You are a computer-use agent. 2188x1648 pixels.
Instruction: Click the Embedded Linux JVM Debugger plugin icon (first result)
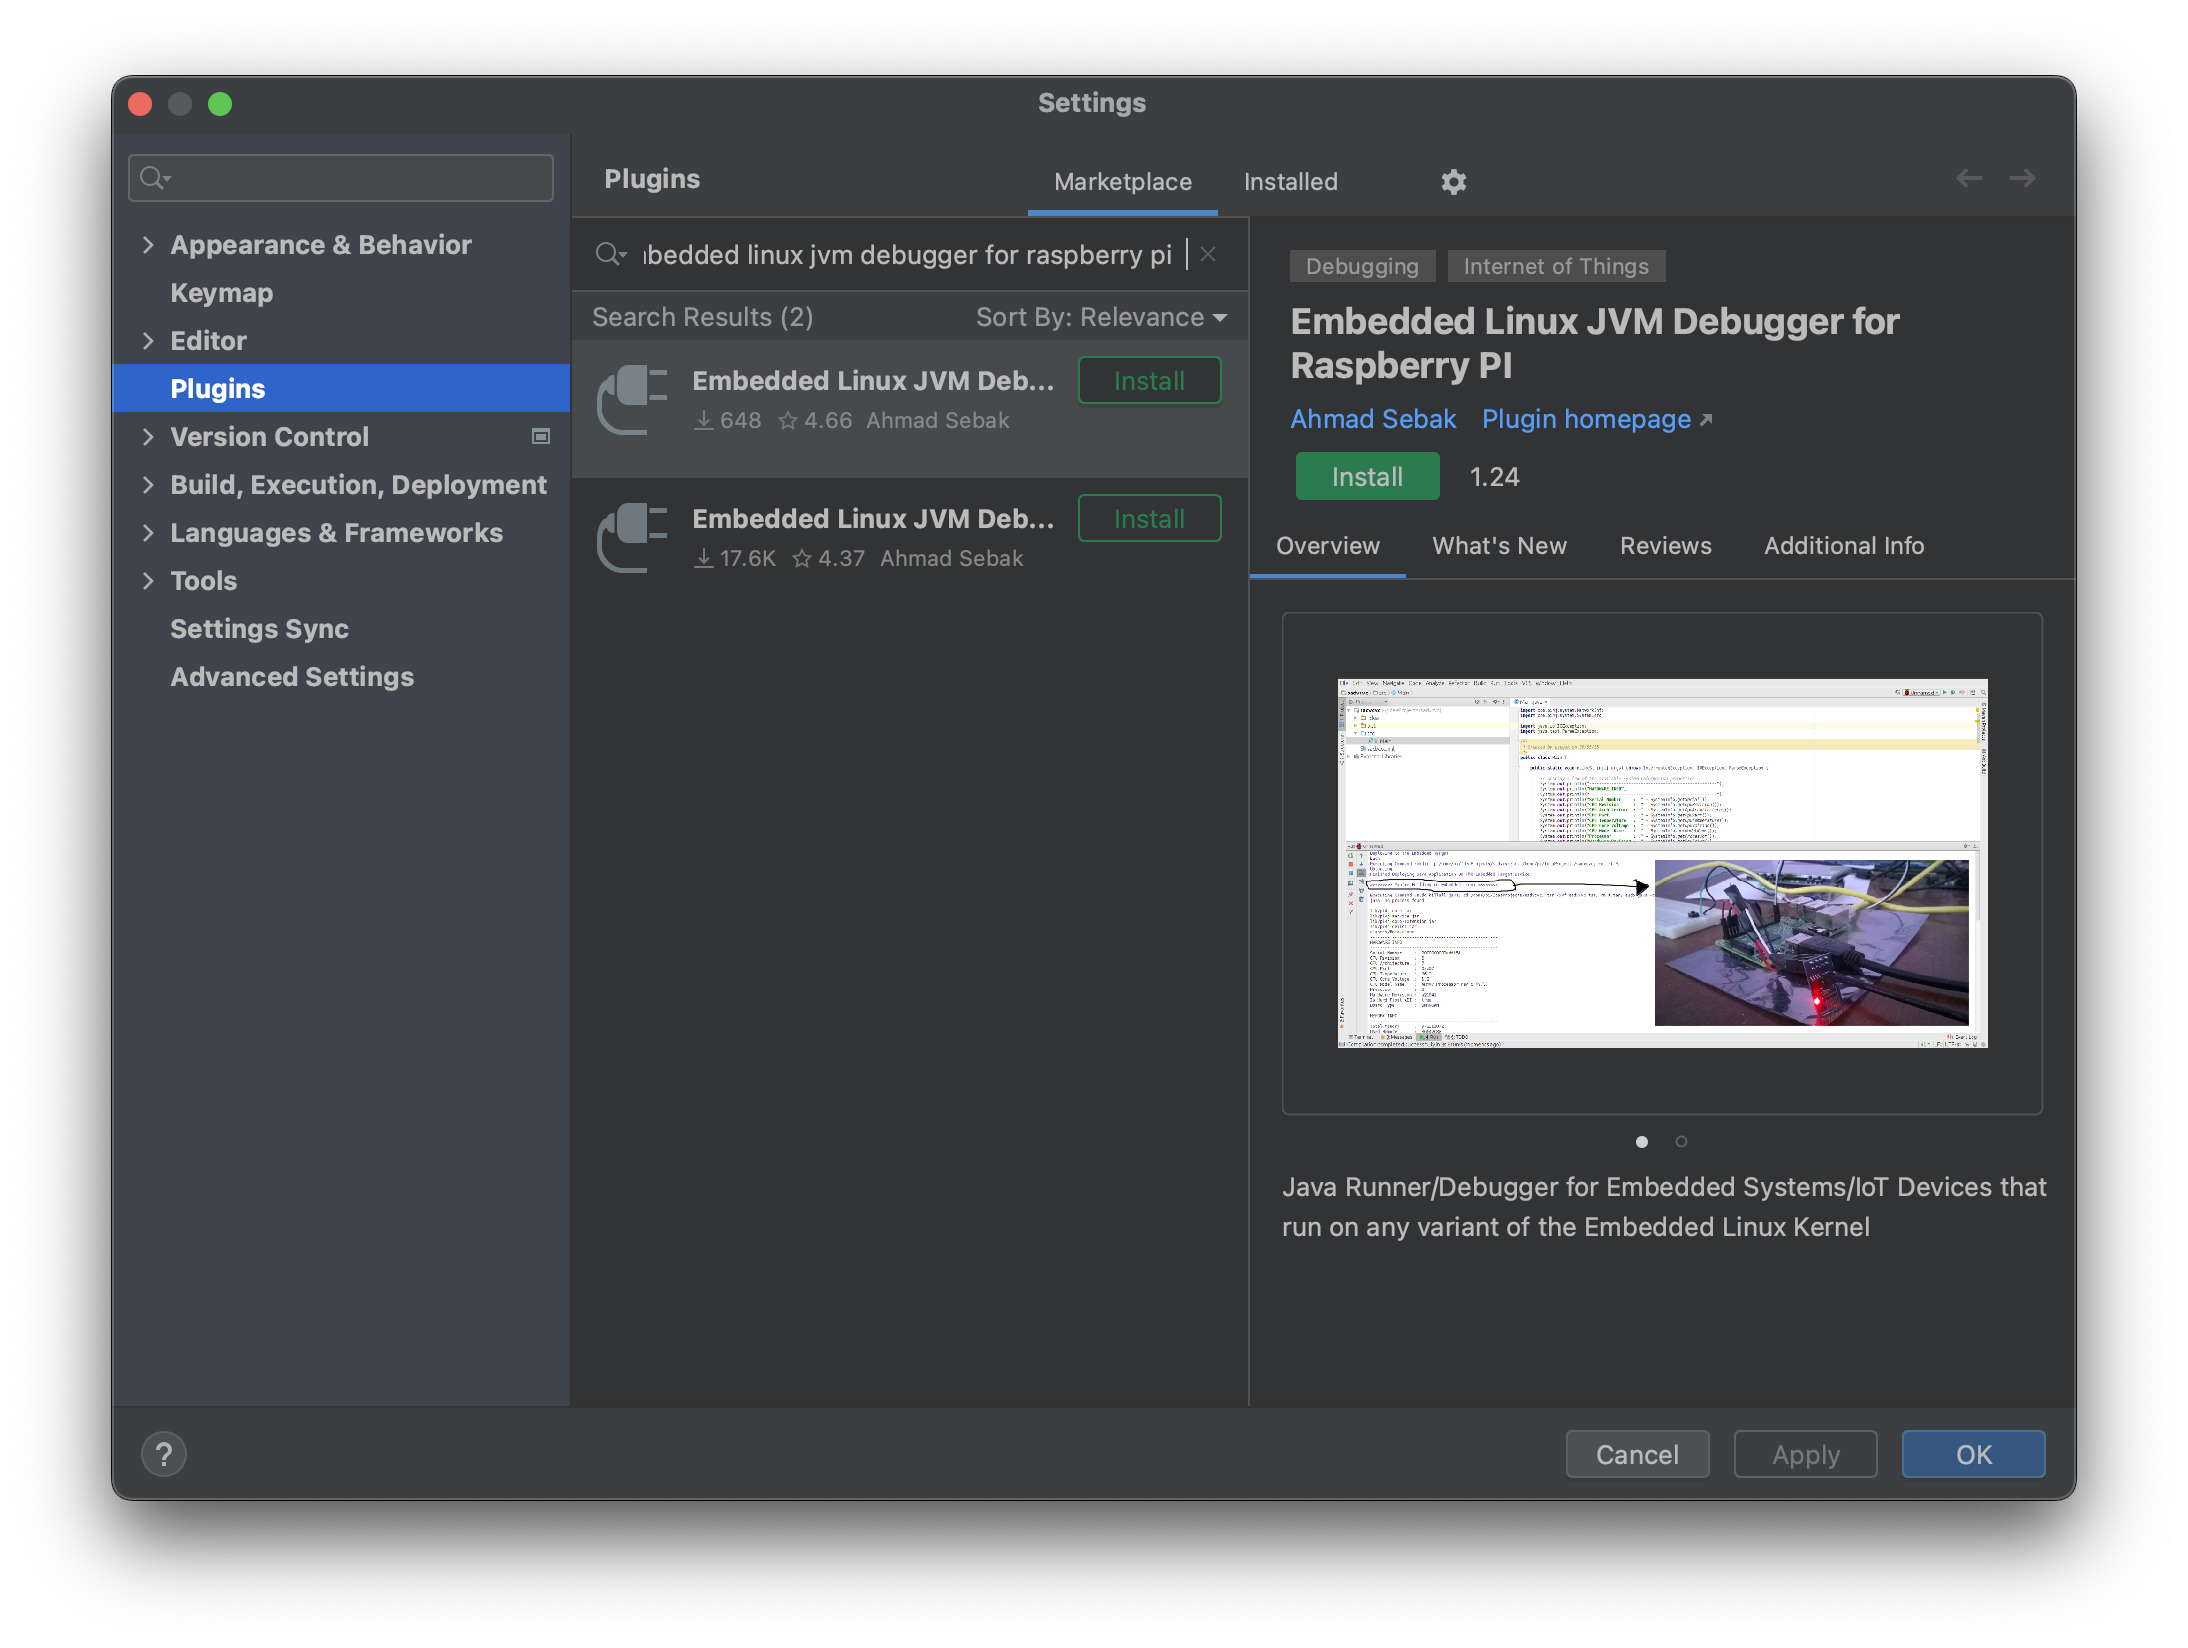point(630,396)
